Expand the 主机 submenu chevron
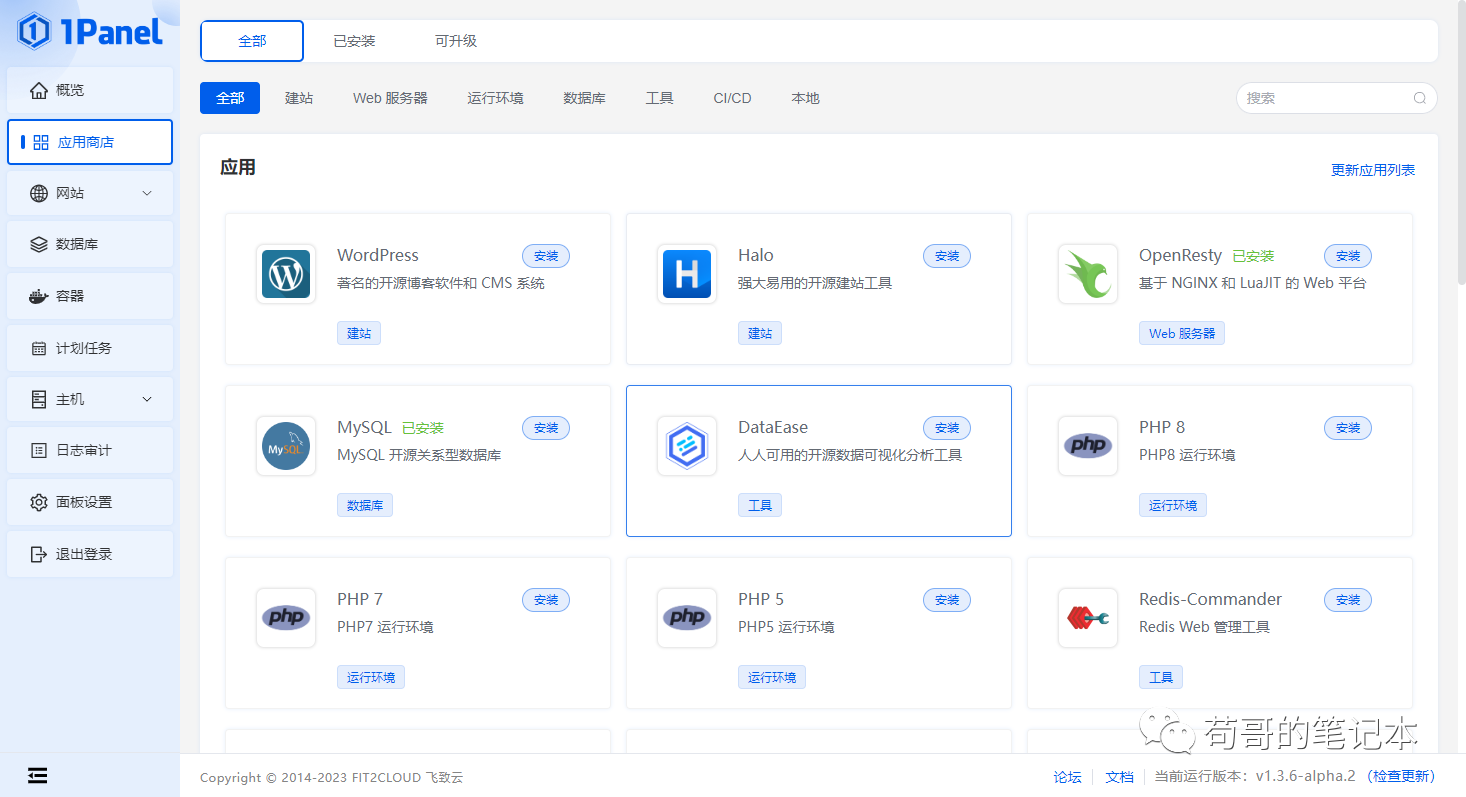The width and height of the screenshot is (1466, 797). click(147, 399)
